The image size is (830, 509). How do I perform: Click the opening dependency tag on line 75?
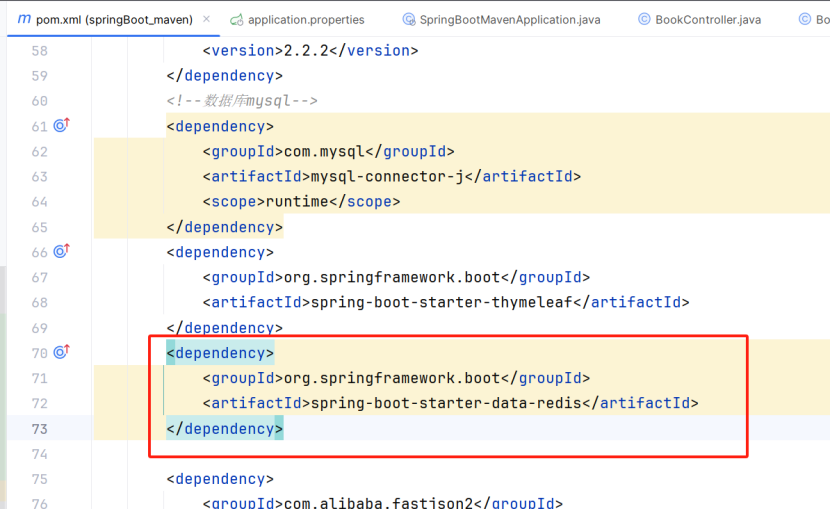[x=220, y=479]
